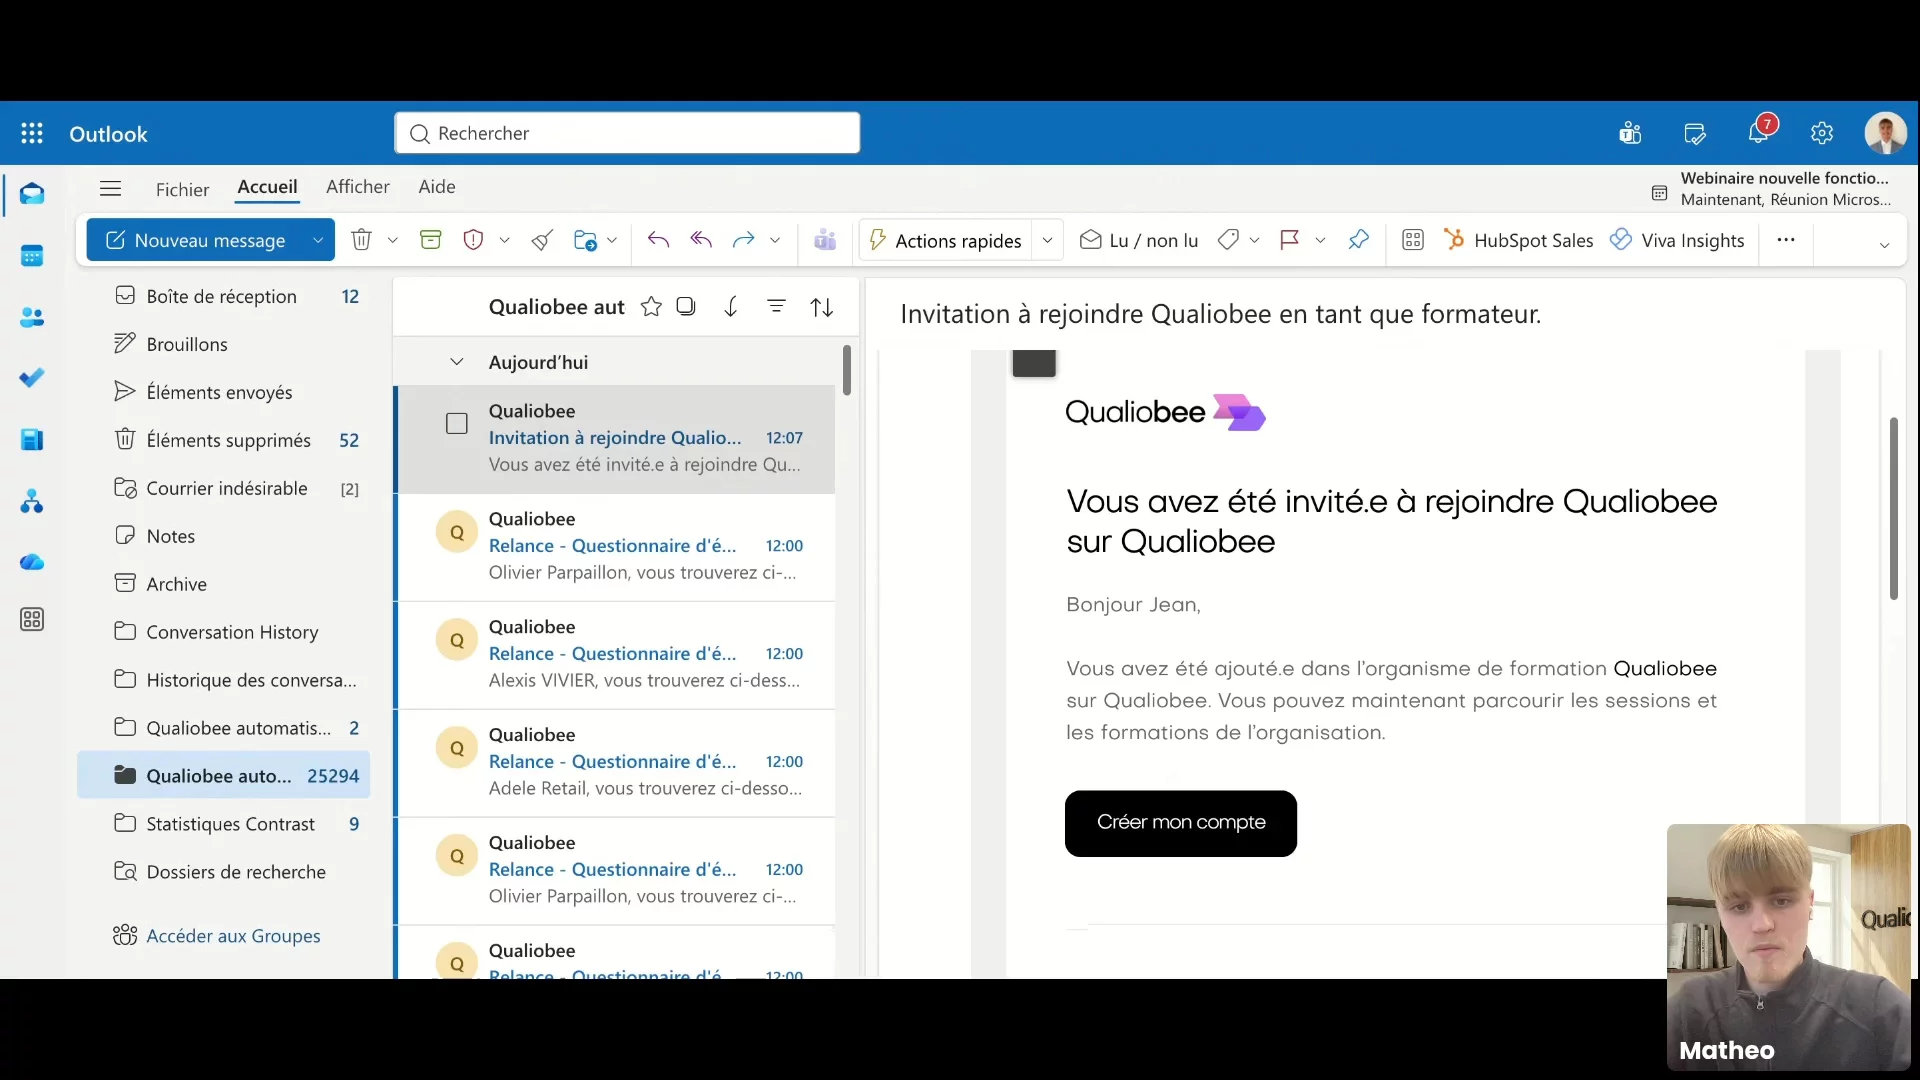Viewport: 1920px width, 1080px height.
Task: Open My Day notes icon in header
Action: (1695, 133)
